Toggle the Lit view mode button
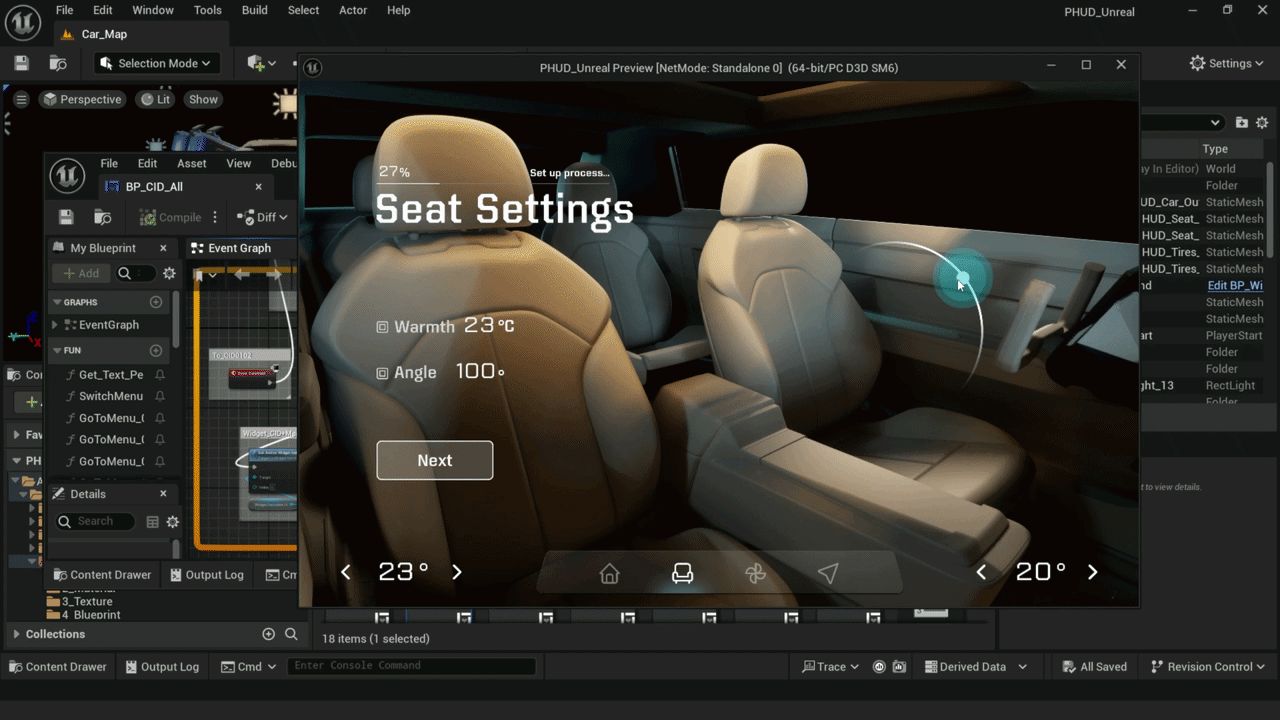Image resolution: width=1280 pixels, height=720 pixels. [155, 99]
